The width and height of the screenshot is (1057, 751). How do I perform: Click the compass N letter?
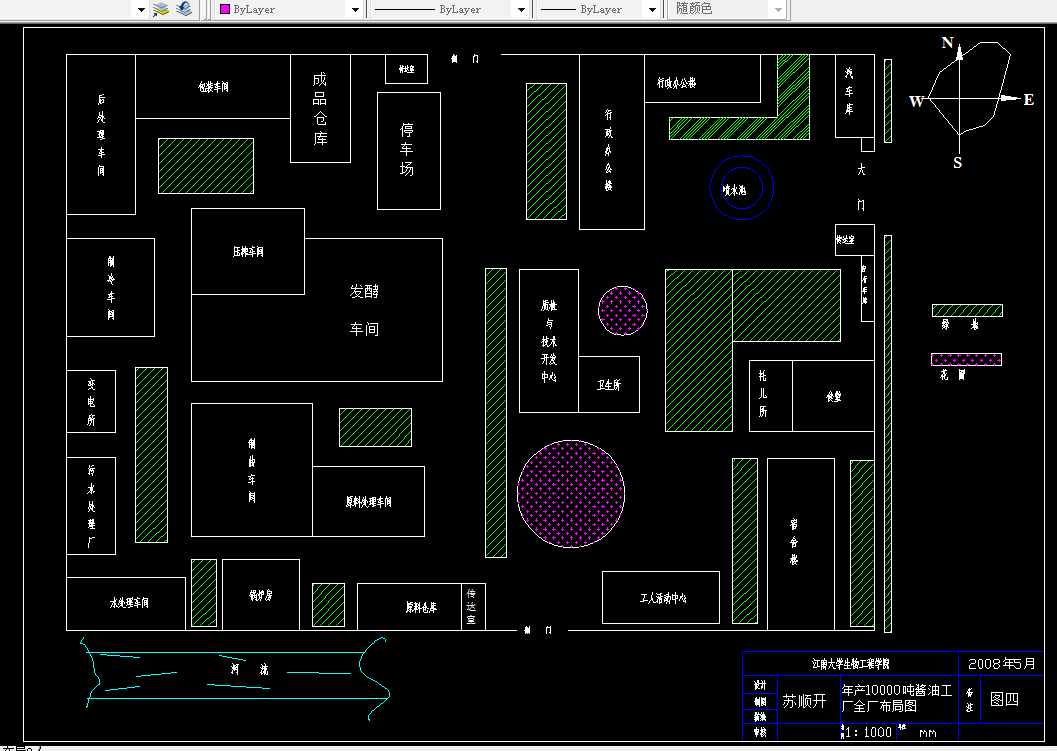(x=947, y=43)
